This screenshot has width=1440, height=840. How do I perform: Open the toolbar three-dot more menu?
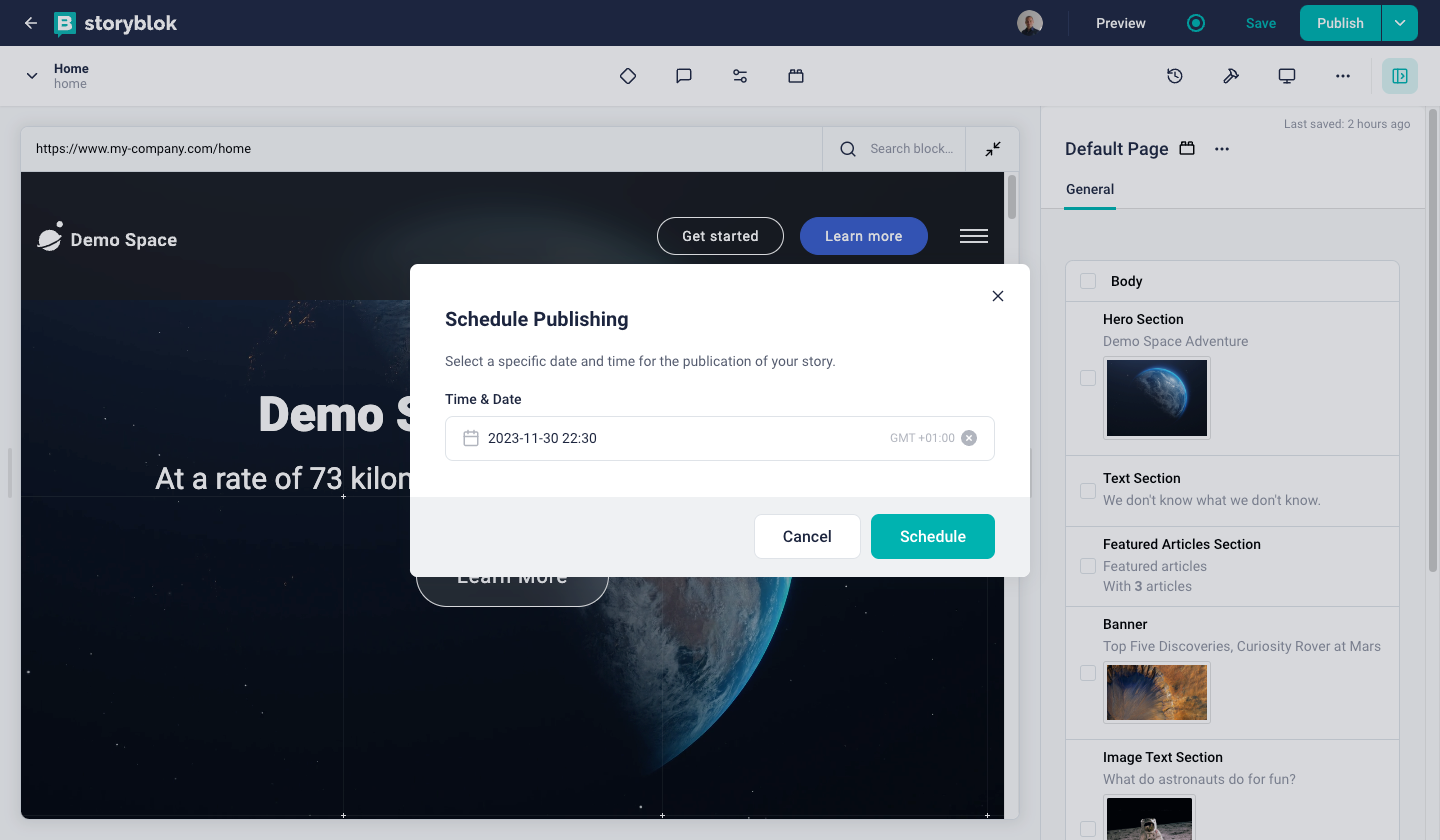tap(1343, 76)
